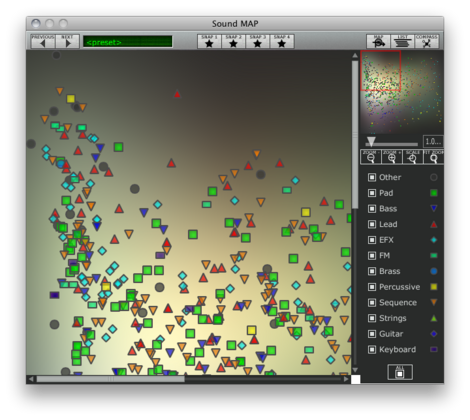Viewport: 470px width, 420px height.
Task: Toggle the Lead category checkbox
Action: tap(372, 224)
